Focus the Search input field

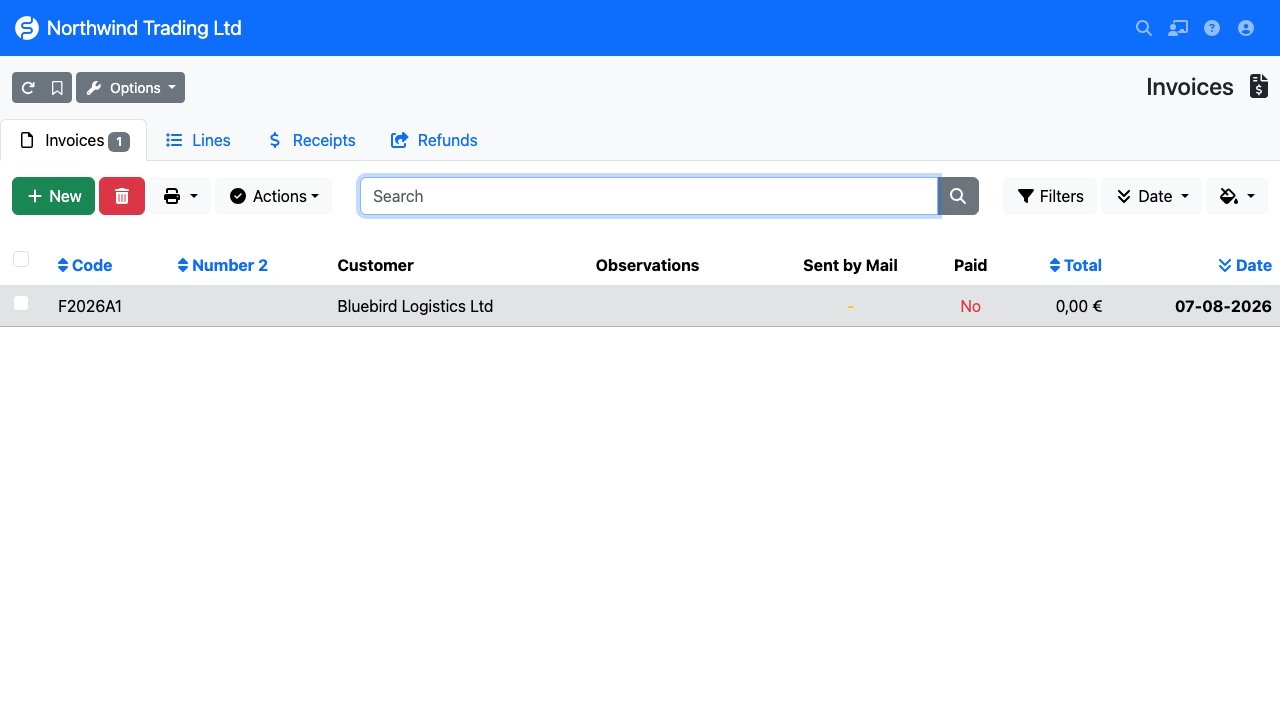[649, 196]
